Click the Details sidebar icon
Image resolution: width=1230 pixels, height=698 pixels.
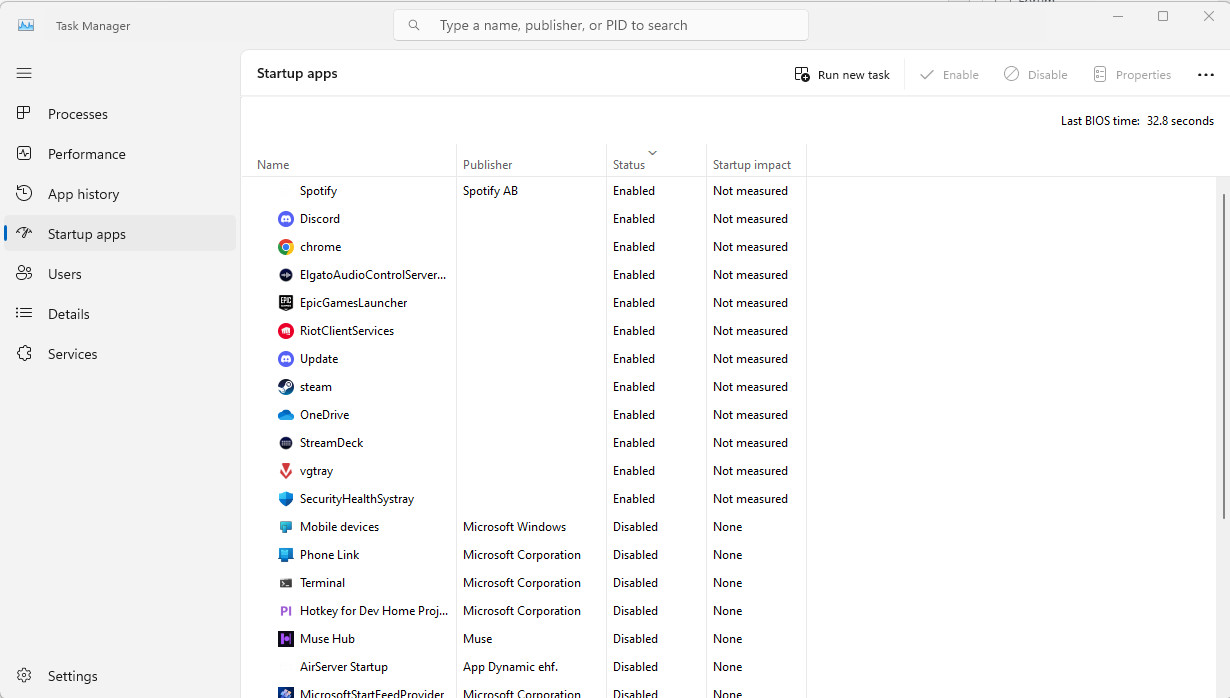click(x=25, y=314)
